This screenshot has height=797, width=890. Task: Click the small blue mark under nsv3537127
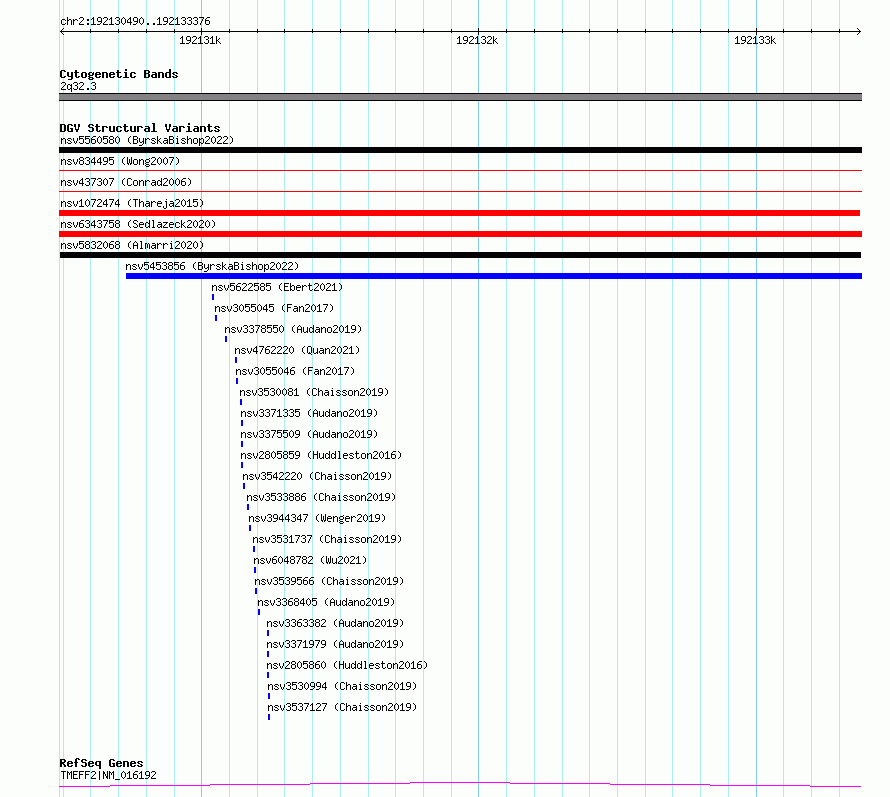tap(268, 717)
